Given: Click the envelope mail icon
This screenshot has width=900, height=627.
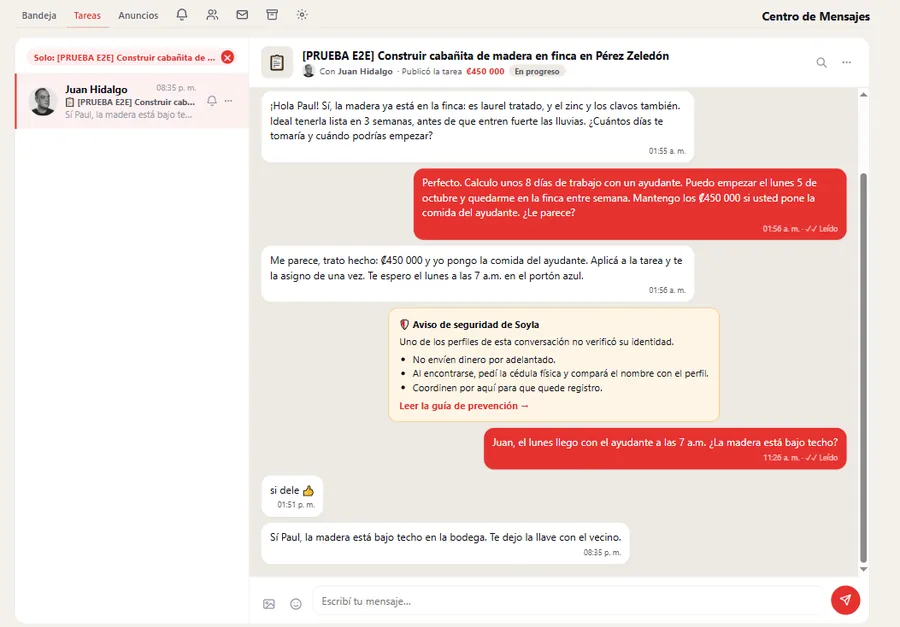Looking at the screenshot, I should coord(242,15).
